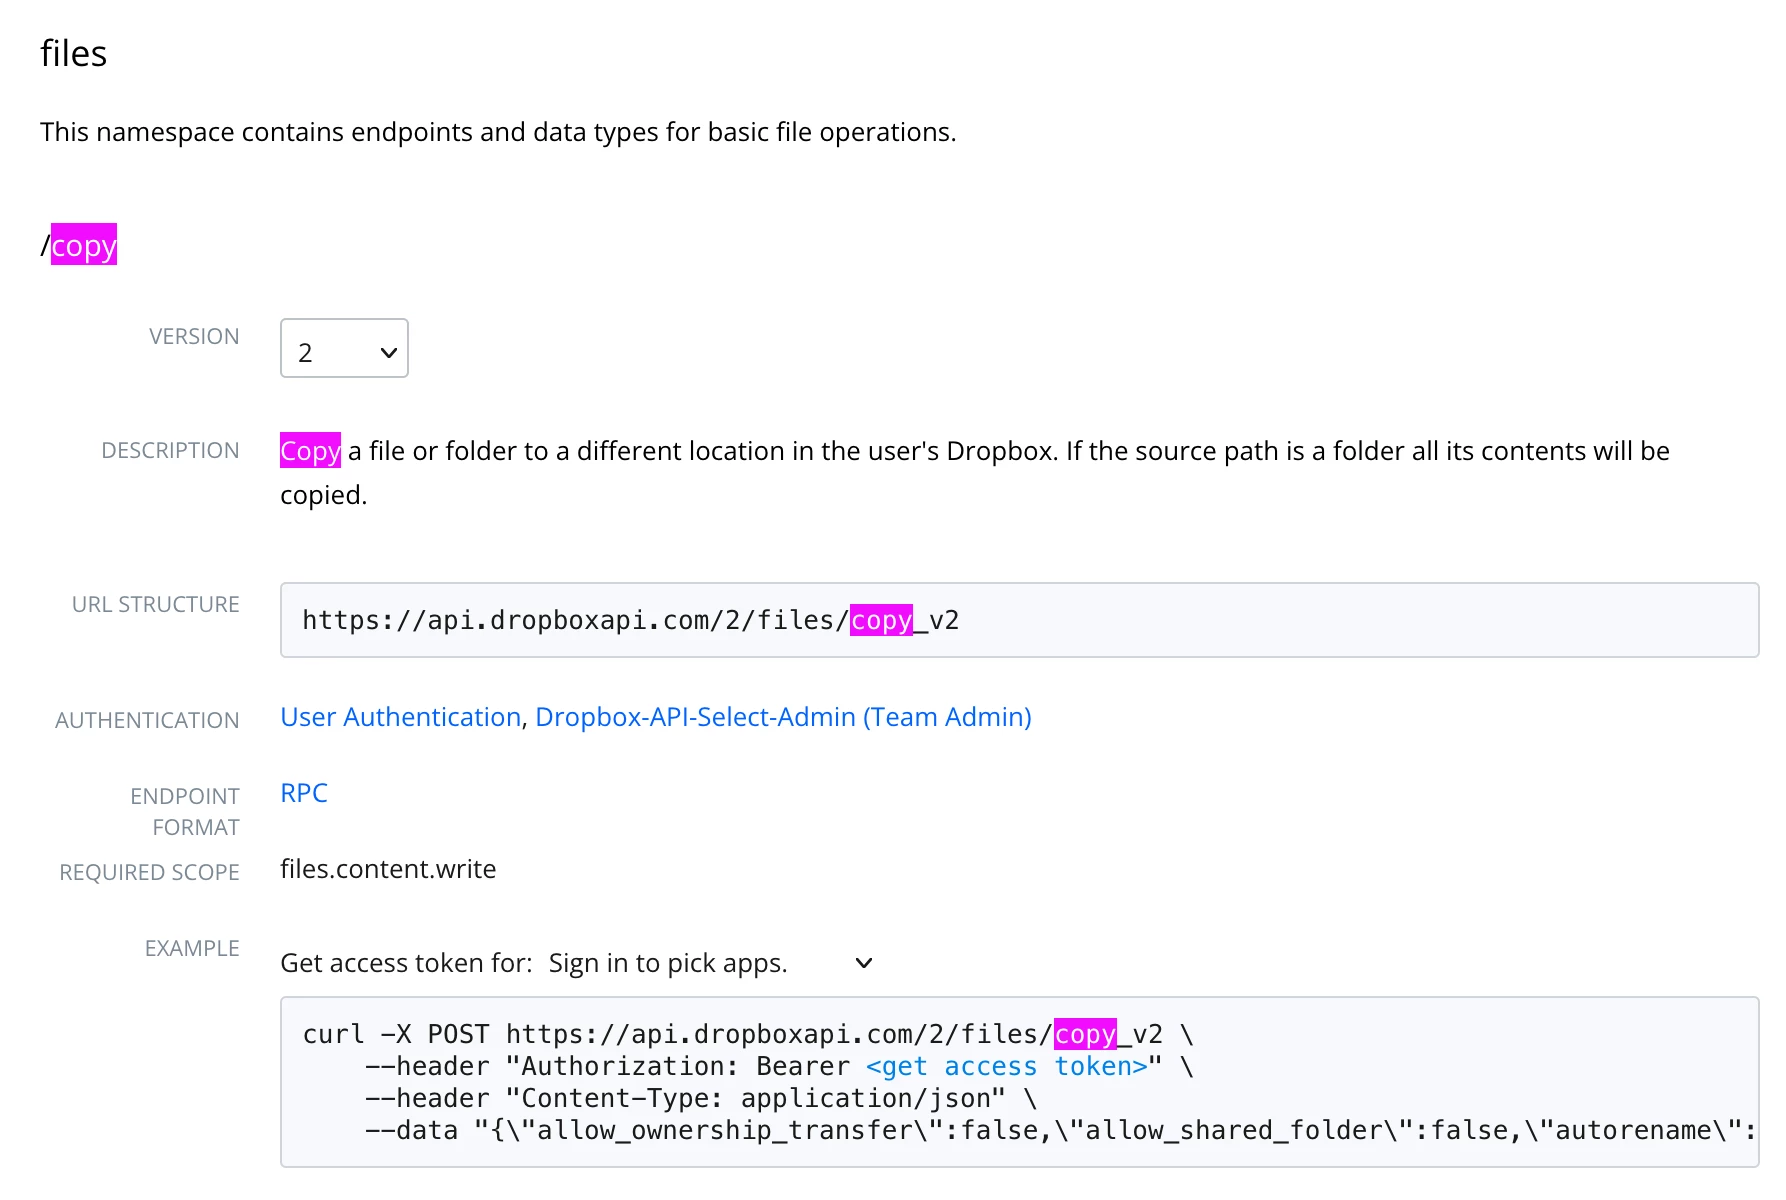Open Dropbox-API-Select-Admin (Team Admin) link
Viewport: 1786px width, 1200px height.
coord(783,717)
